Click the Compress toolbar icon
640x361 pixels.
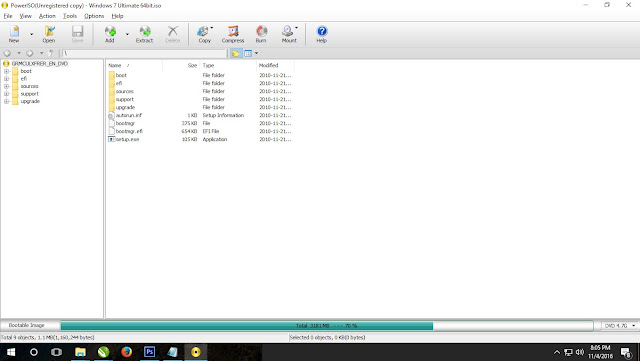(233, 34)
